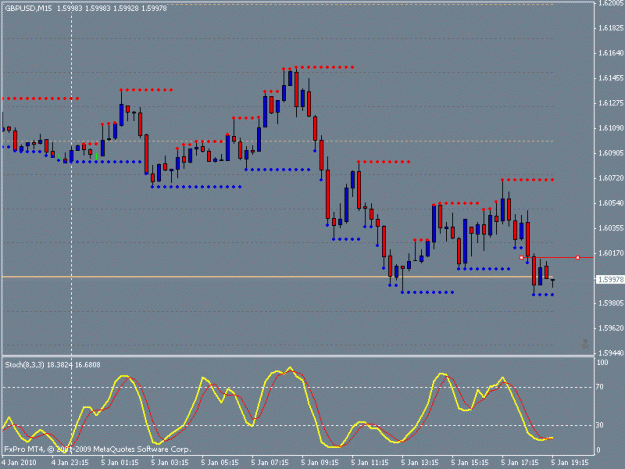Click the 5 Jan 07:15 time label
Viewport: 625px width, 469px height.
270,463
